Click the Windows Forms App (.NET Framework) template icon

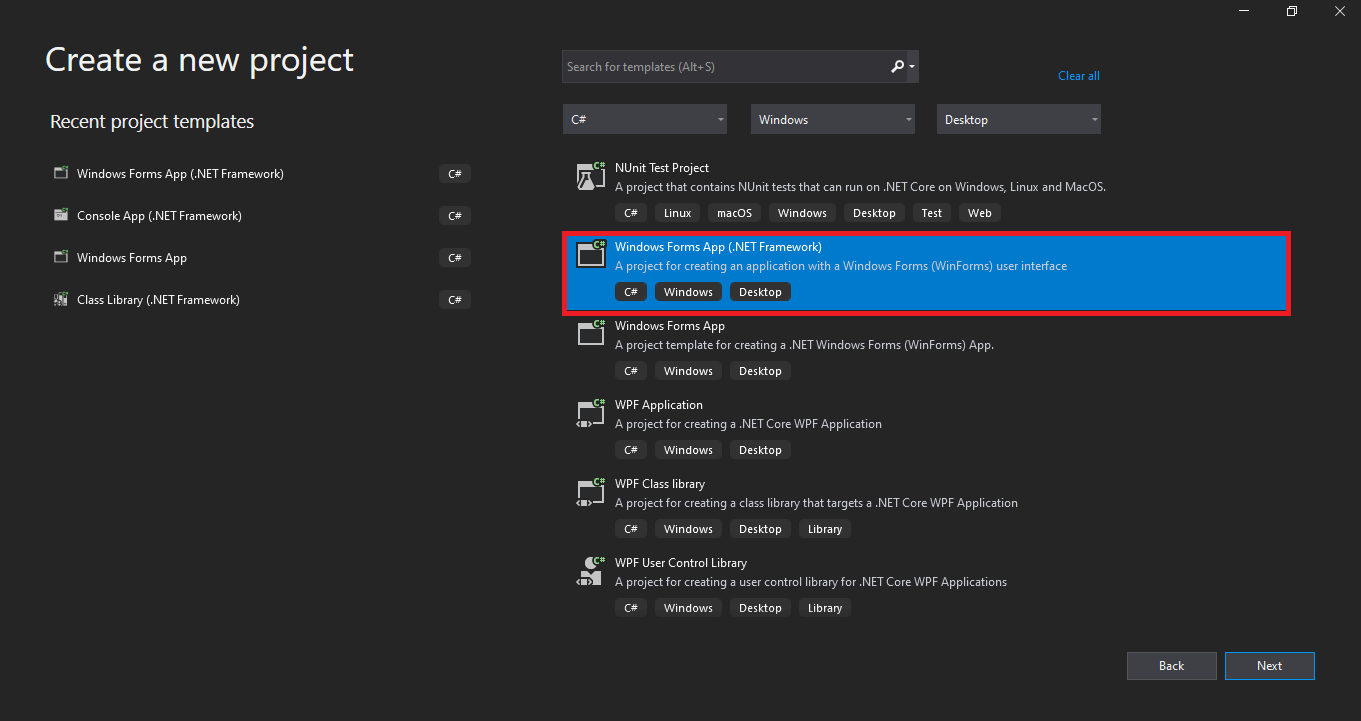pos(591,255)
